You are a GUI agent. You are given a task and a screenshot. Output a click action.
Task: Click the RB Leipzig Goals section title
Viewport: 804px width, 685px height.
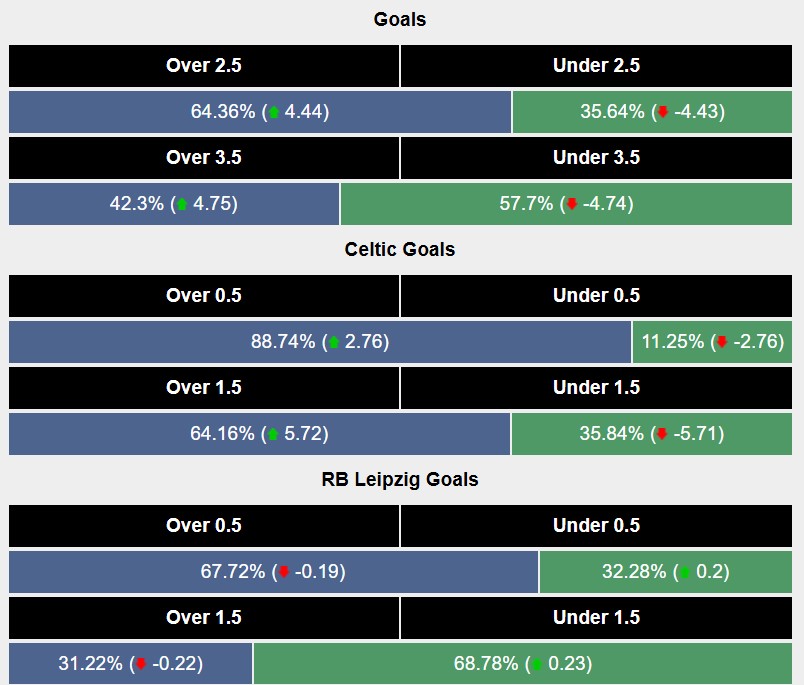point(400,480)
